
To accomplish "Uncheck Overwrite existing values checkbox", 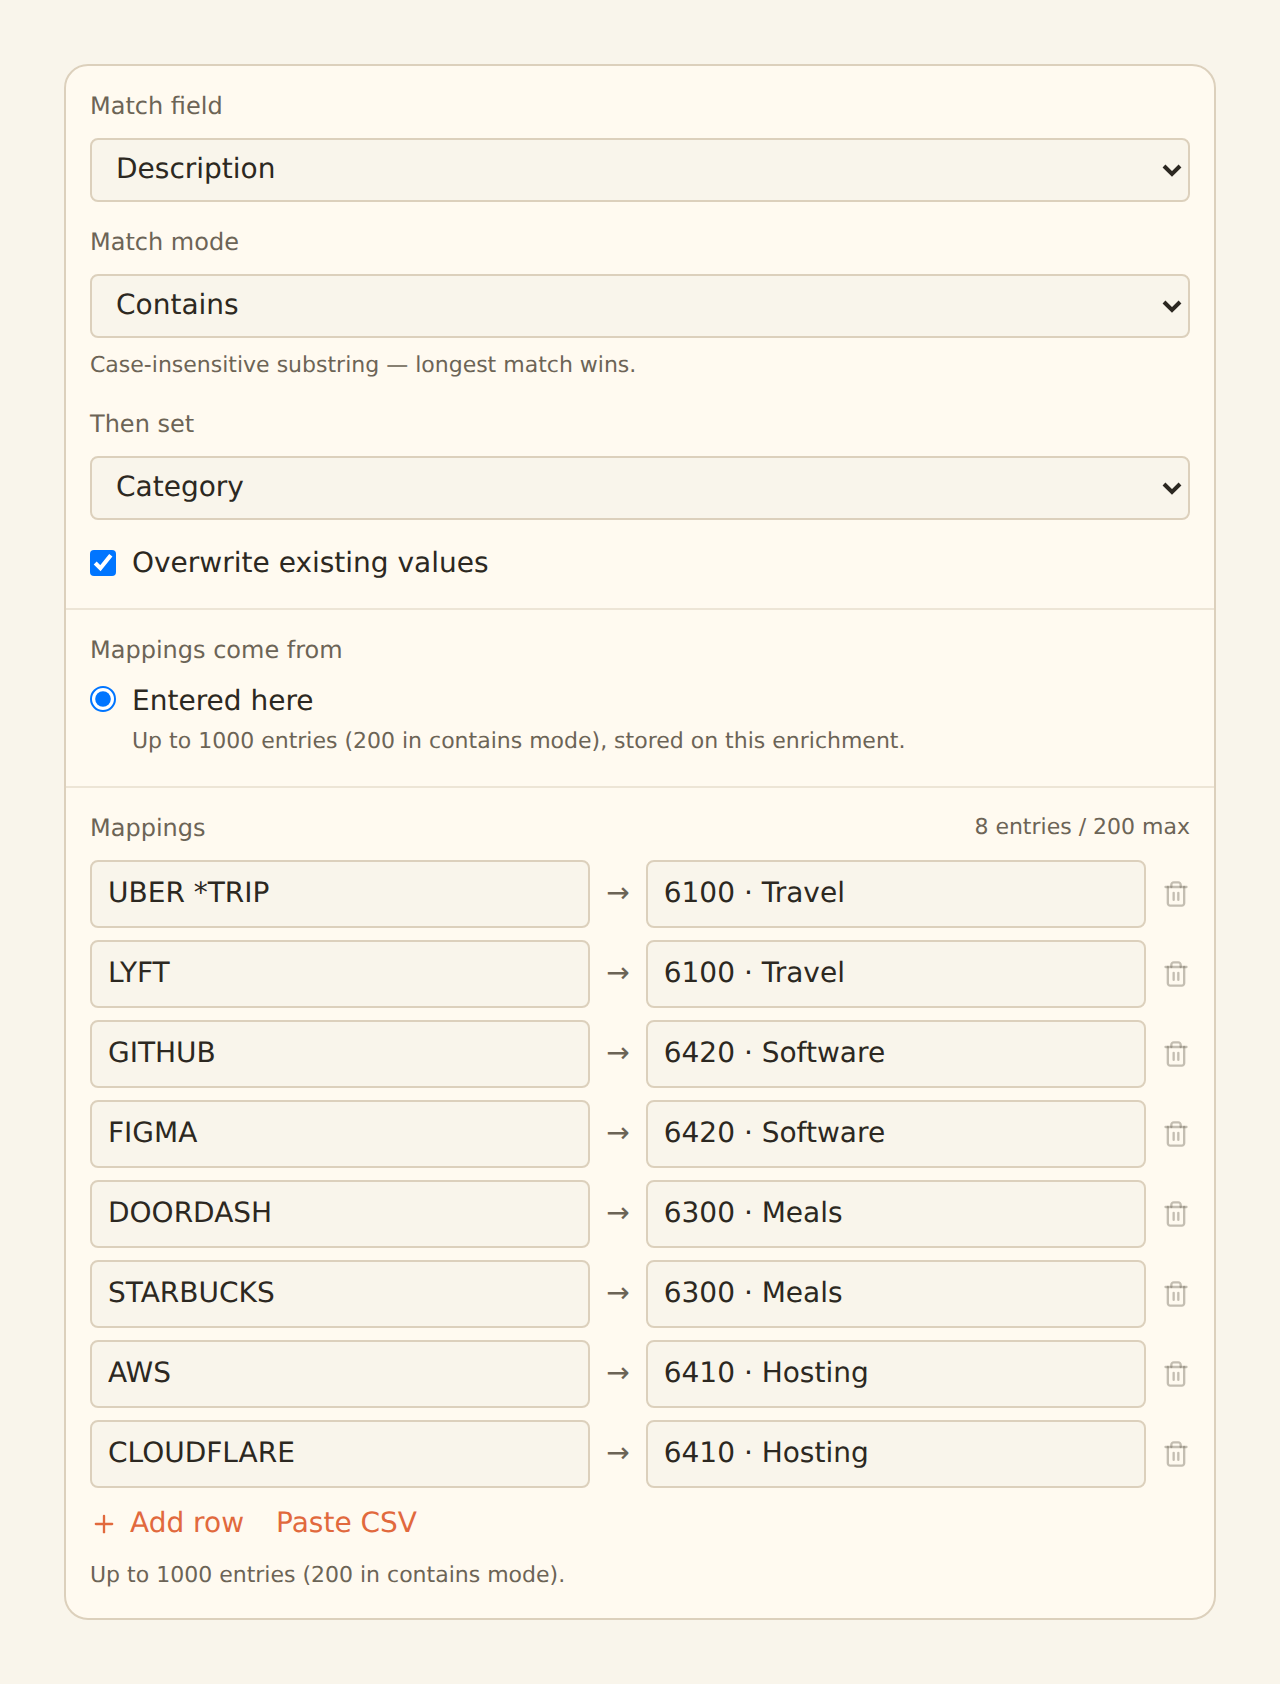I will 103,563.
